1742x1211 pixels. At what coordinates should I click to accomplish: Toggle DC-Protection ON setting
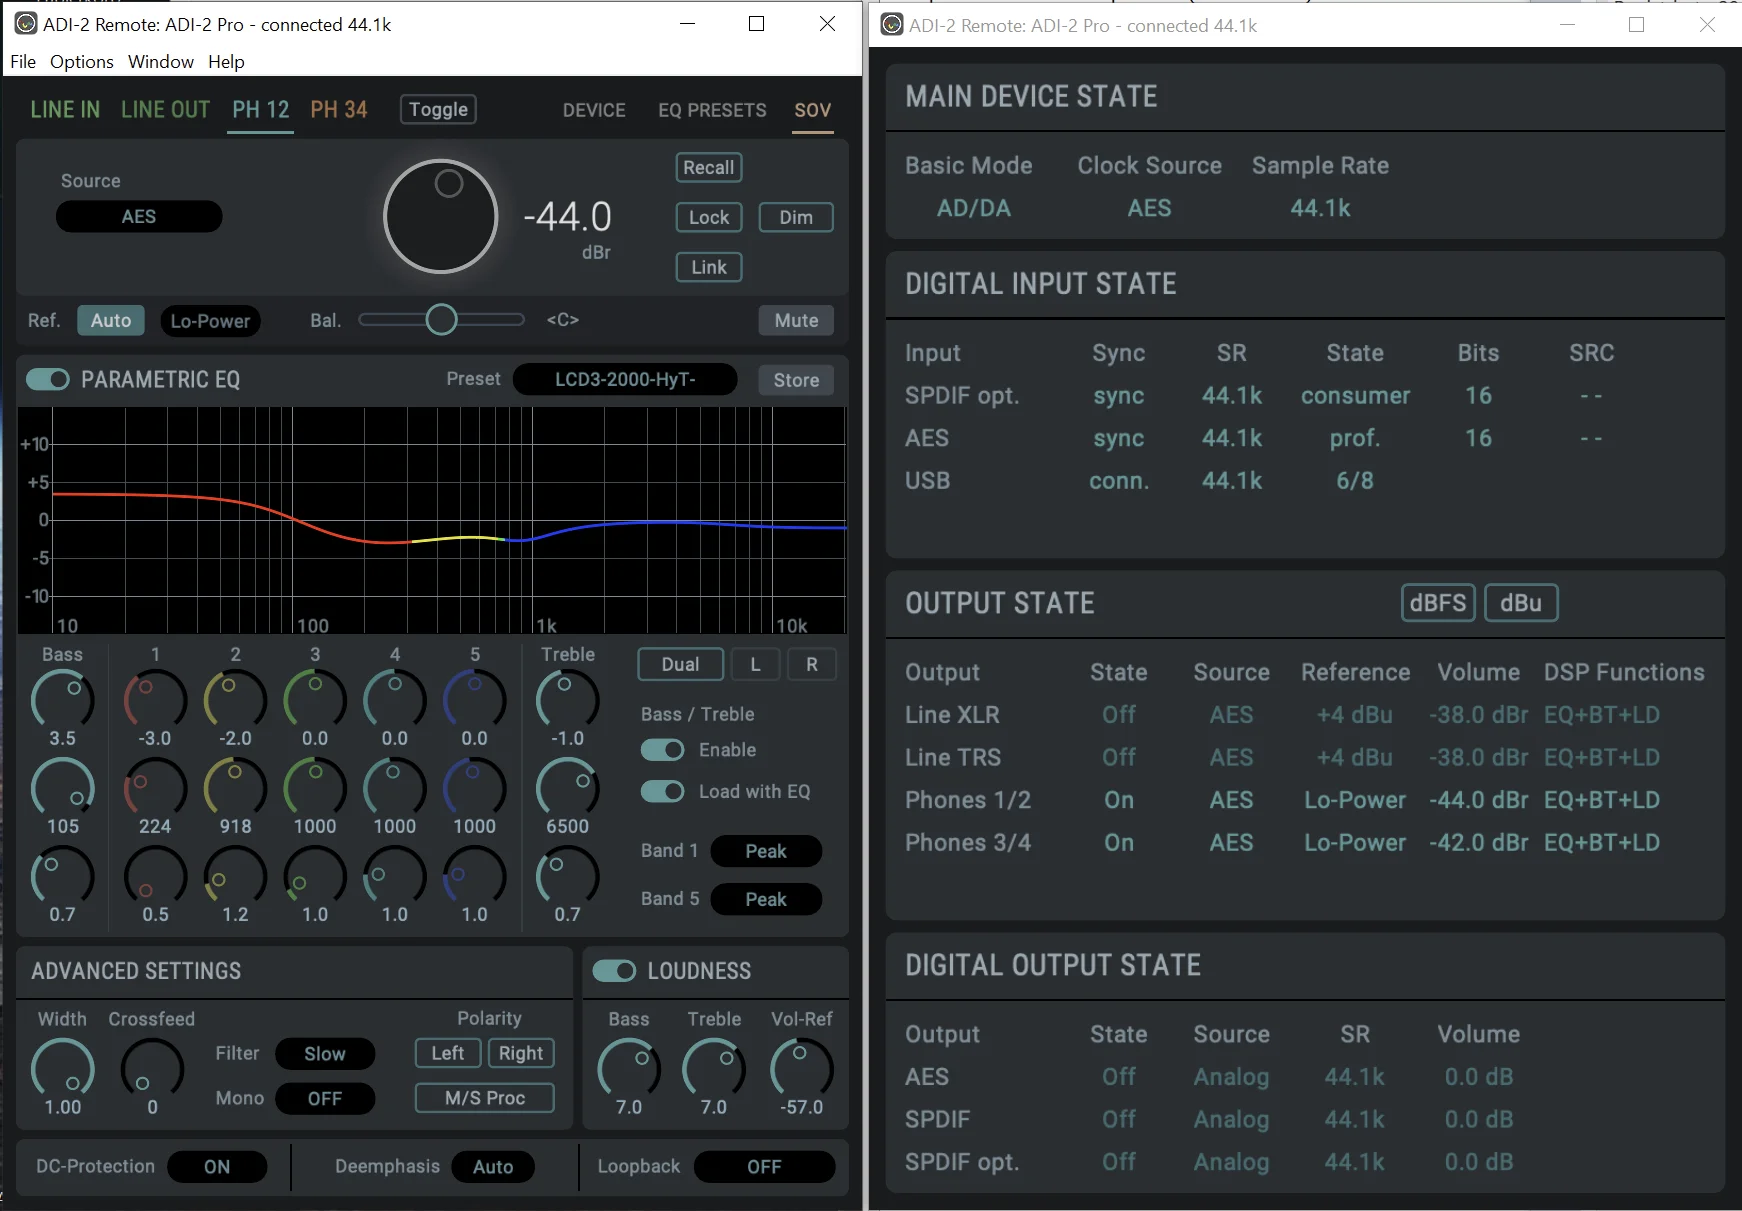[217, 1167]
